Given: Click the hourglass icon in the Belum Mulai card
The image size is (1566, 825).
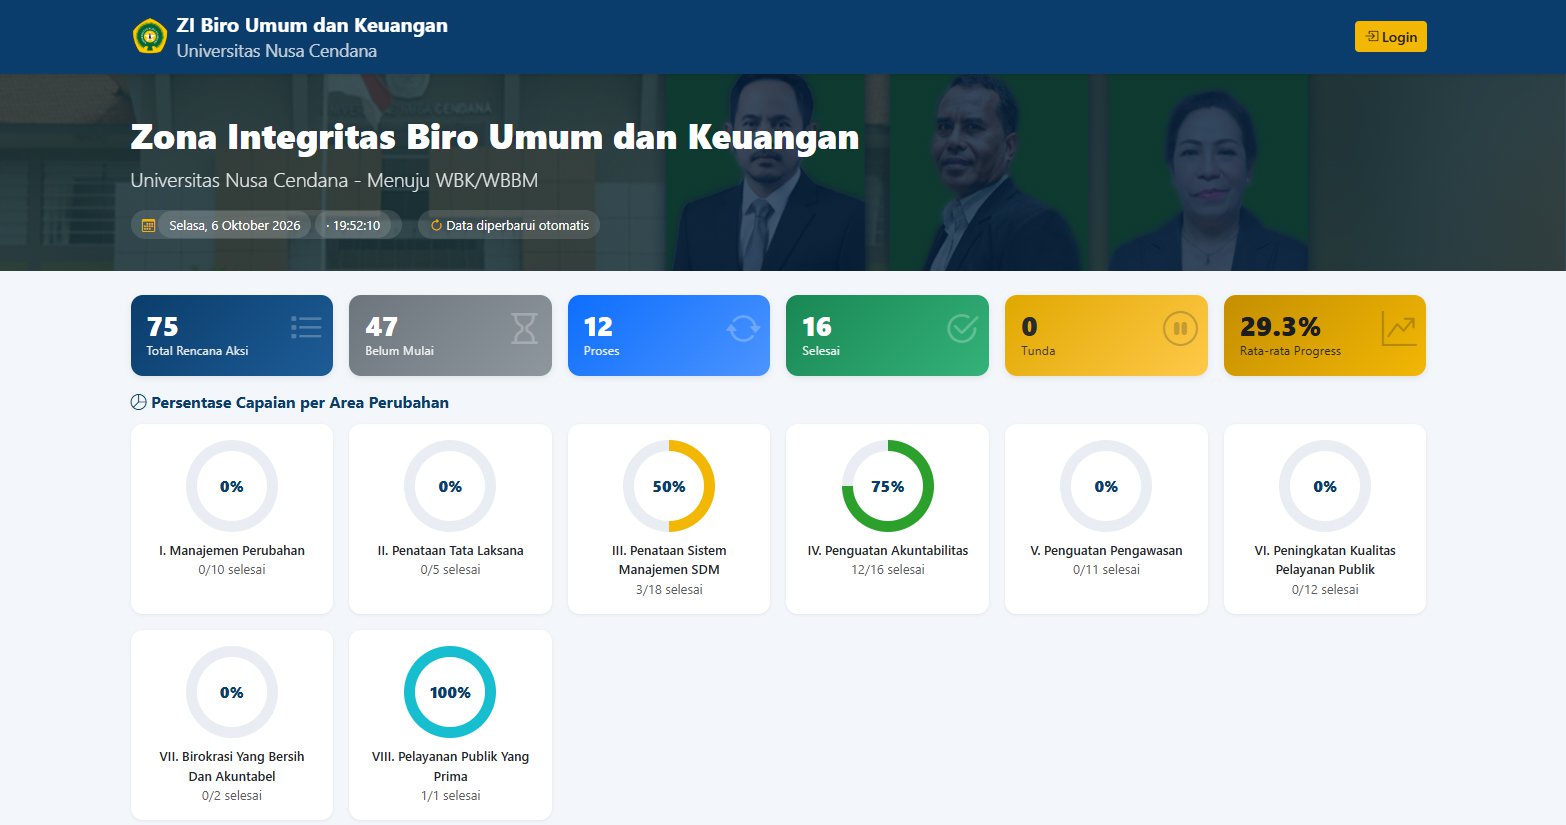Looking at the screenshot, I should [524, 328].
